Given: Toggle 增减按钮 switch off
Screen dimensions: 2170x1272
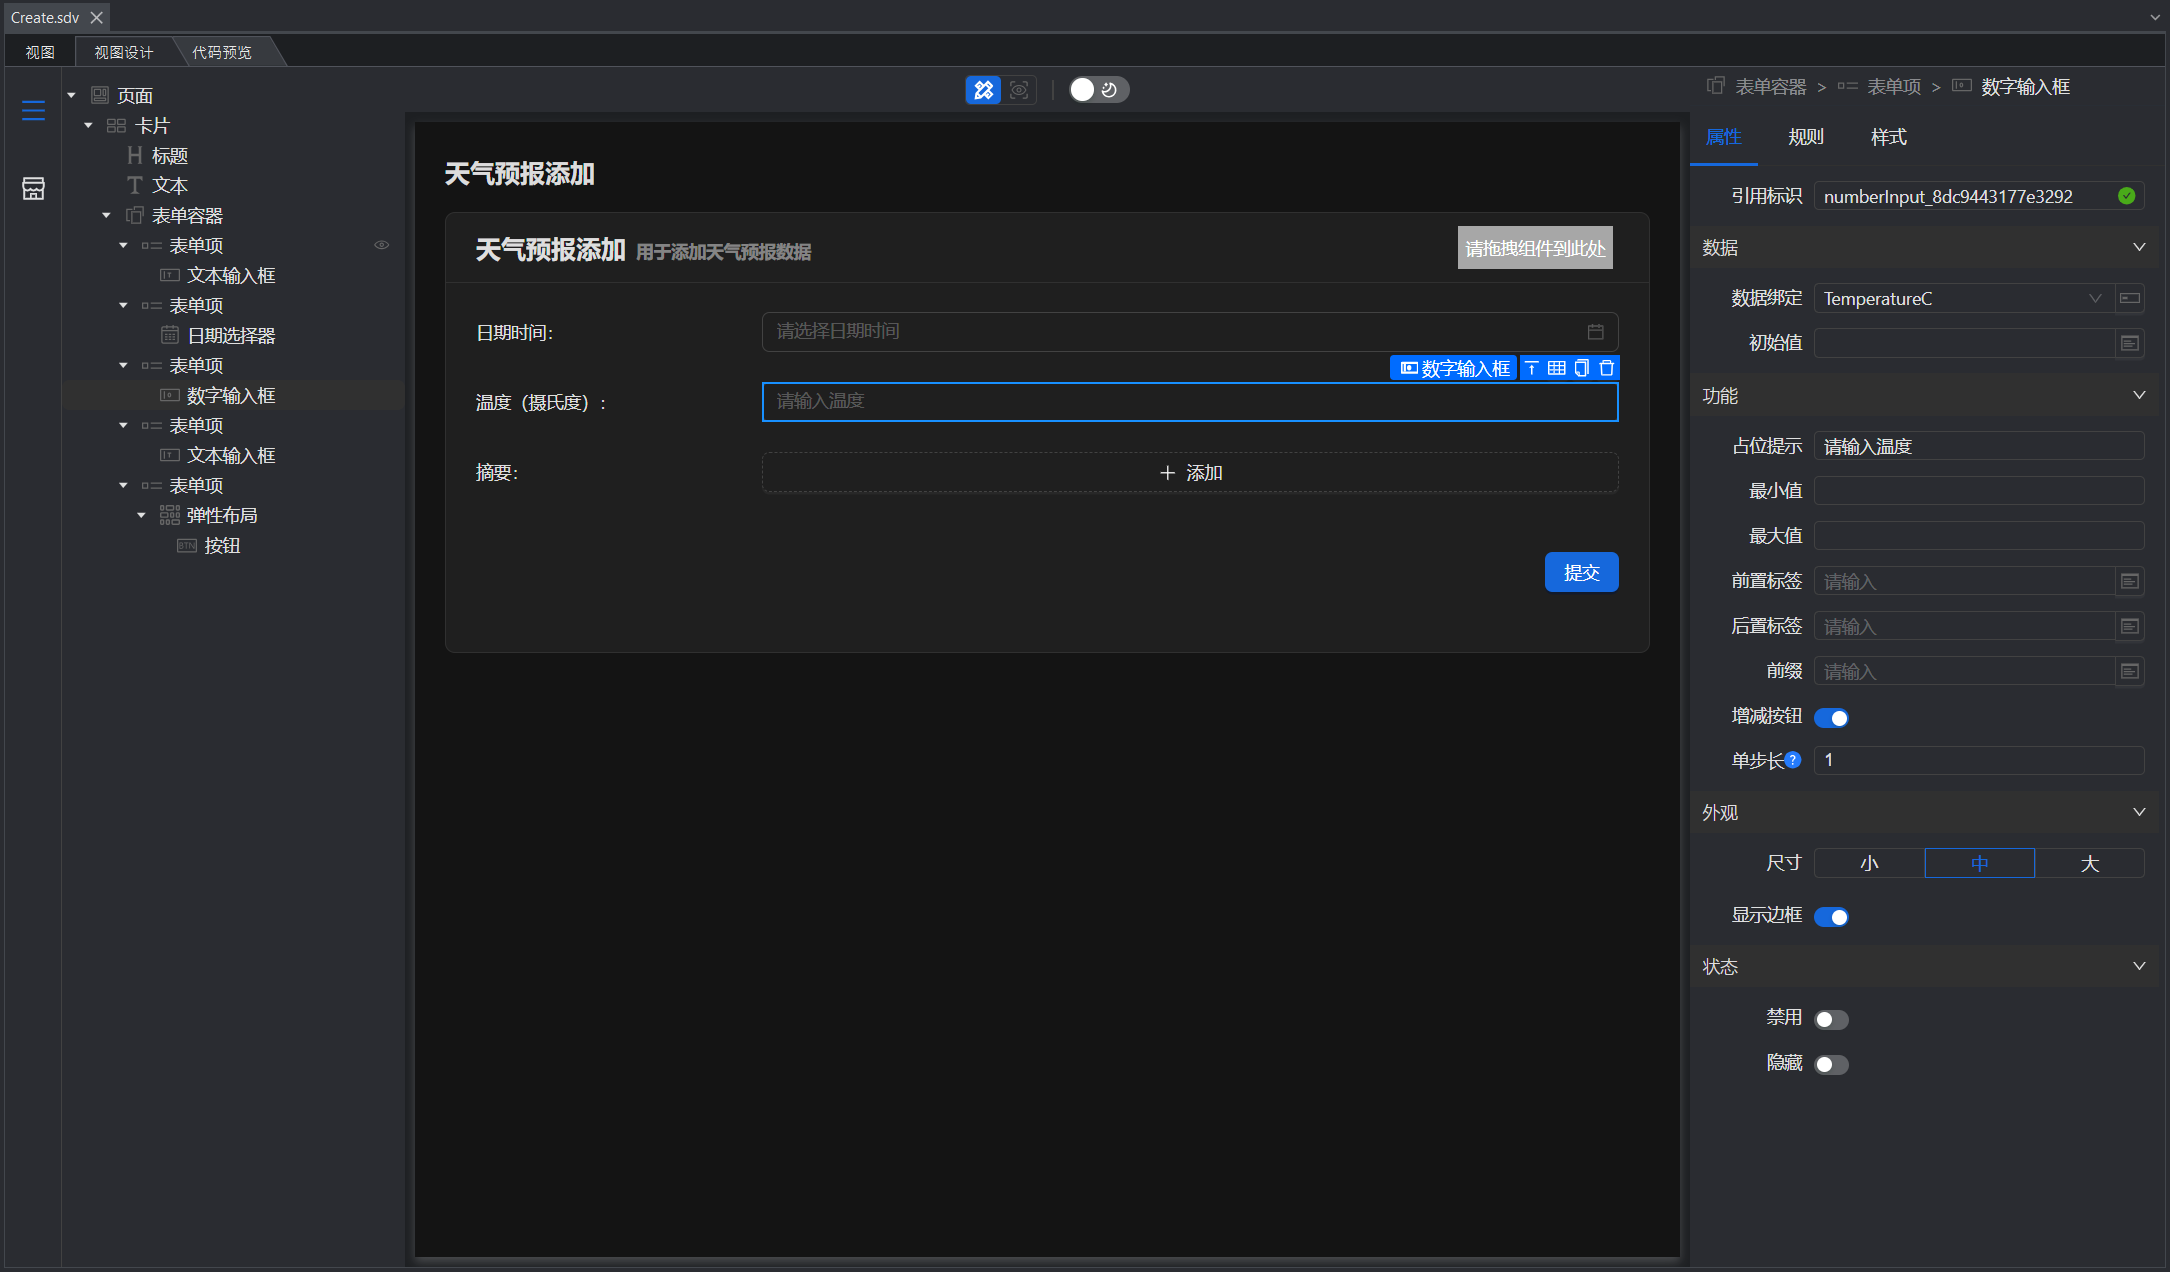Looking at the screenshot, I should click(1831, 718).
